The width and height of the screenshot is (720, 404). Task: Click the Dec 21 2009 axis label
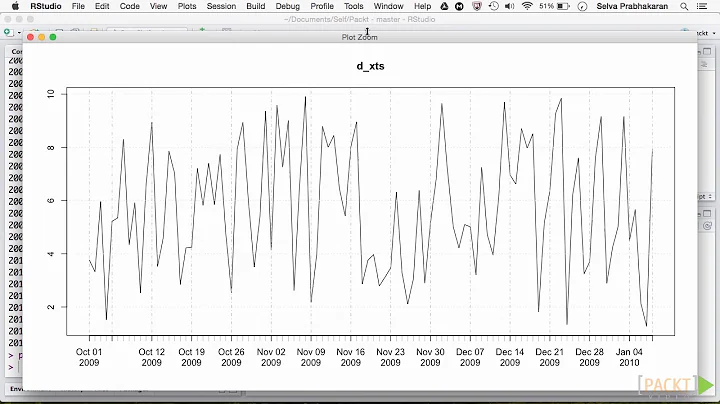pos(550,357)
